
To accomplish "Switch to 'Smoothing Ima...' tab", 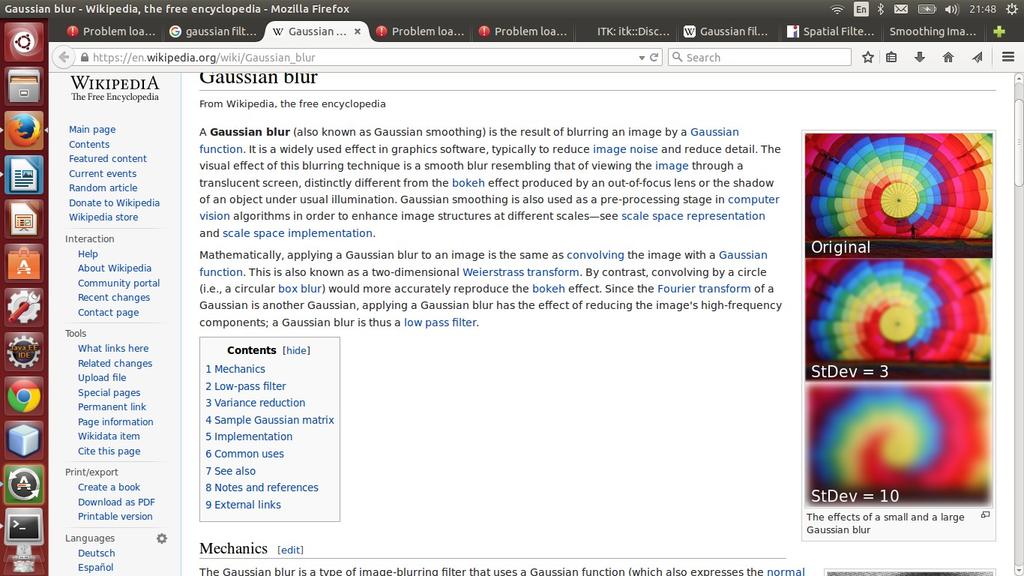I will click(x=933, y=31).
